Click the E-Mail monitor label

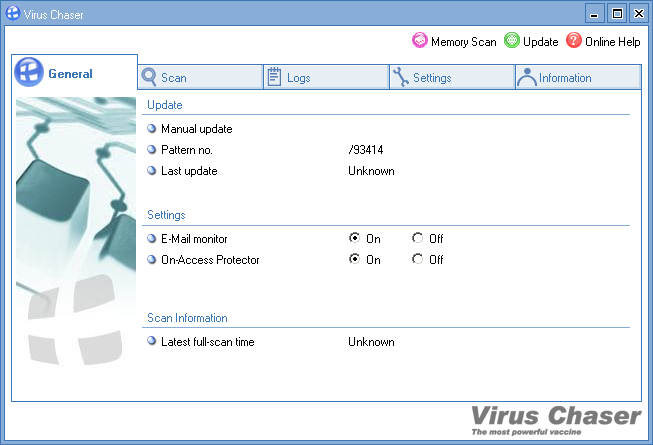click(194, 239)
